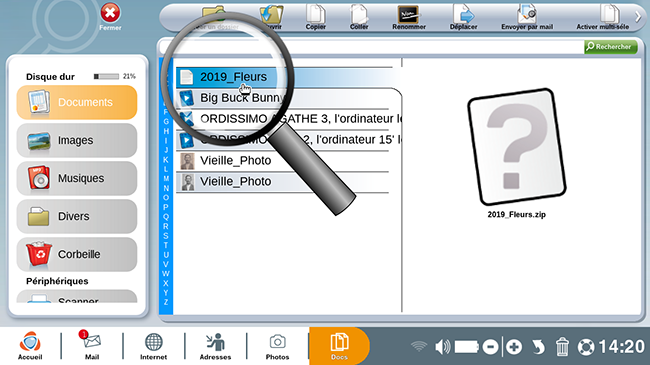Image resolution: width=650 pixels, height=365 pixels.
Task: Open the taskbar trash can icon
Action: point(562,347)
